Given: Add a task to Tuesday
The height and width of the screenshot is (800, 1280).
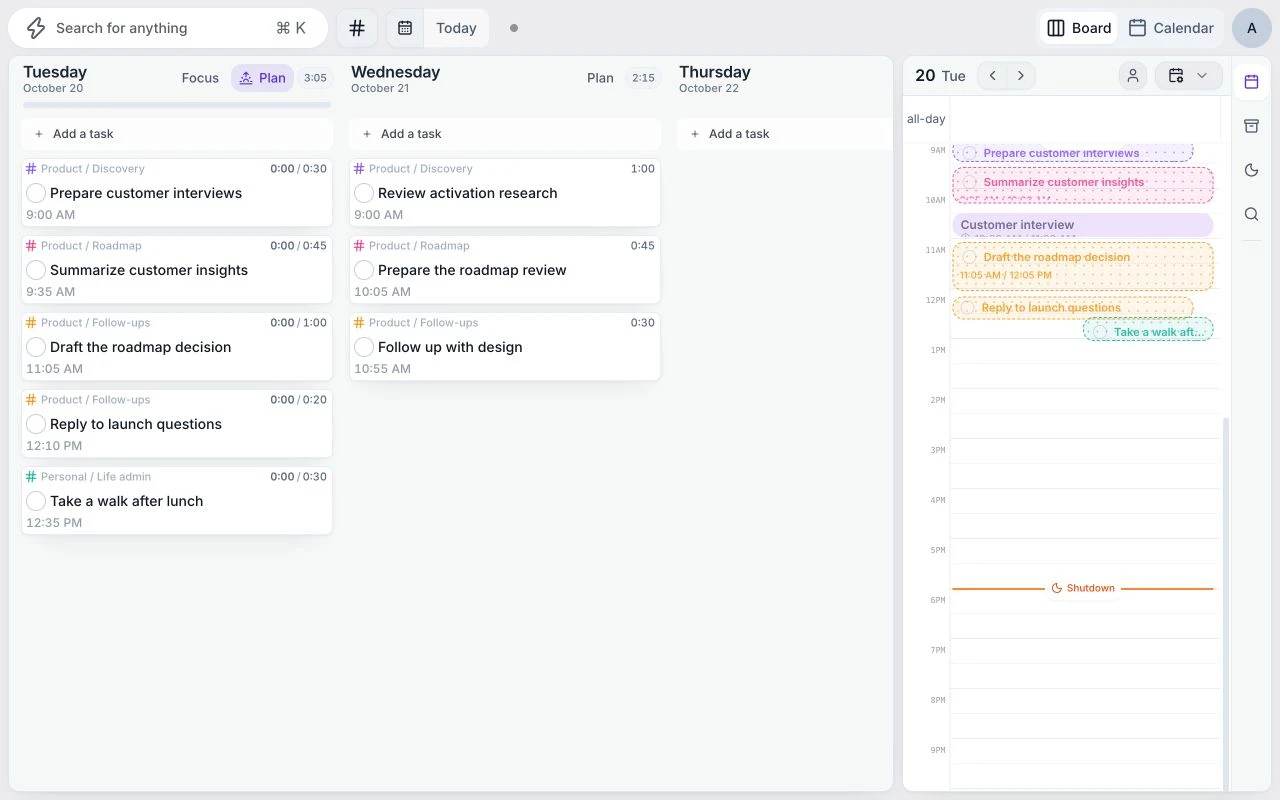Looking at the screenshot, I should [x=177, y=134].
